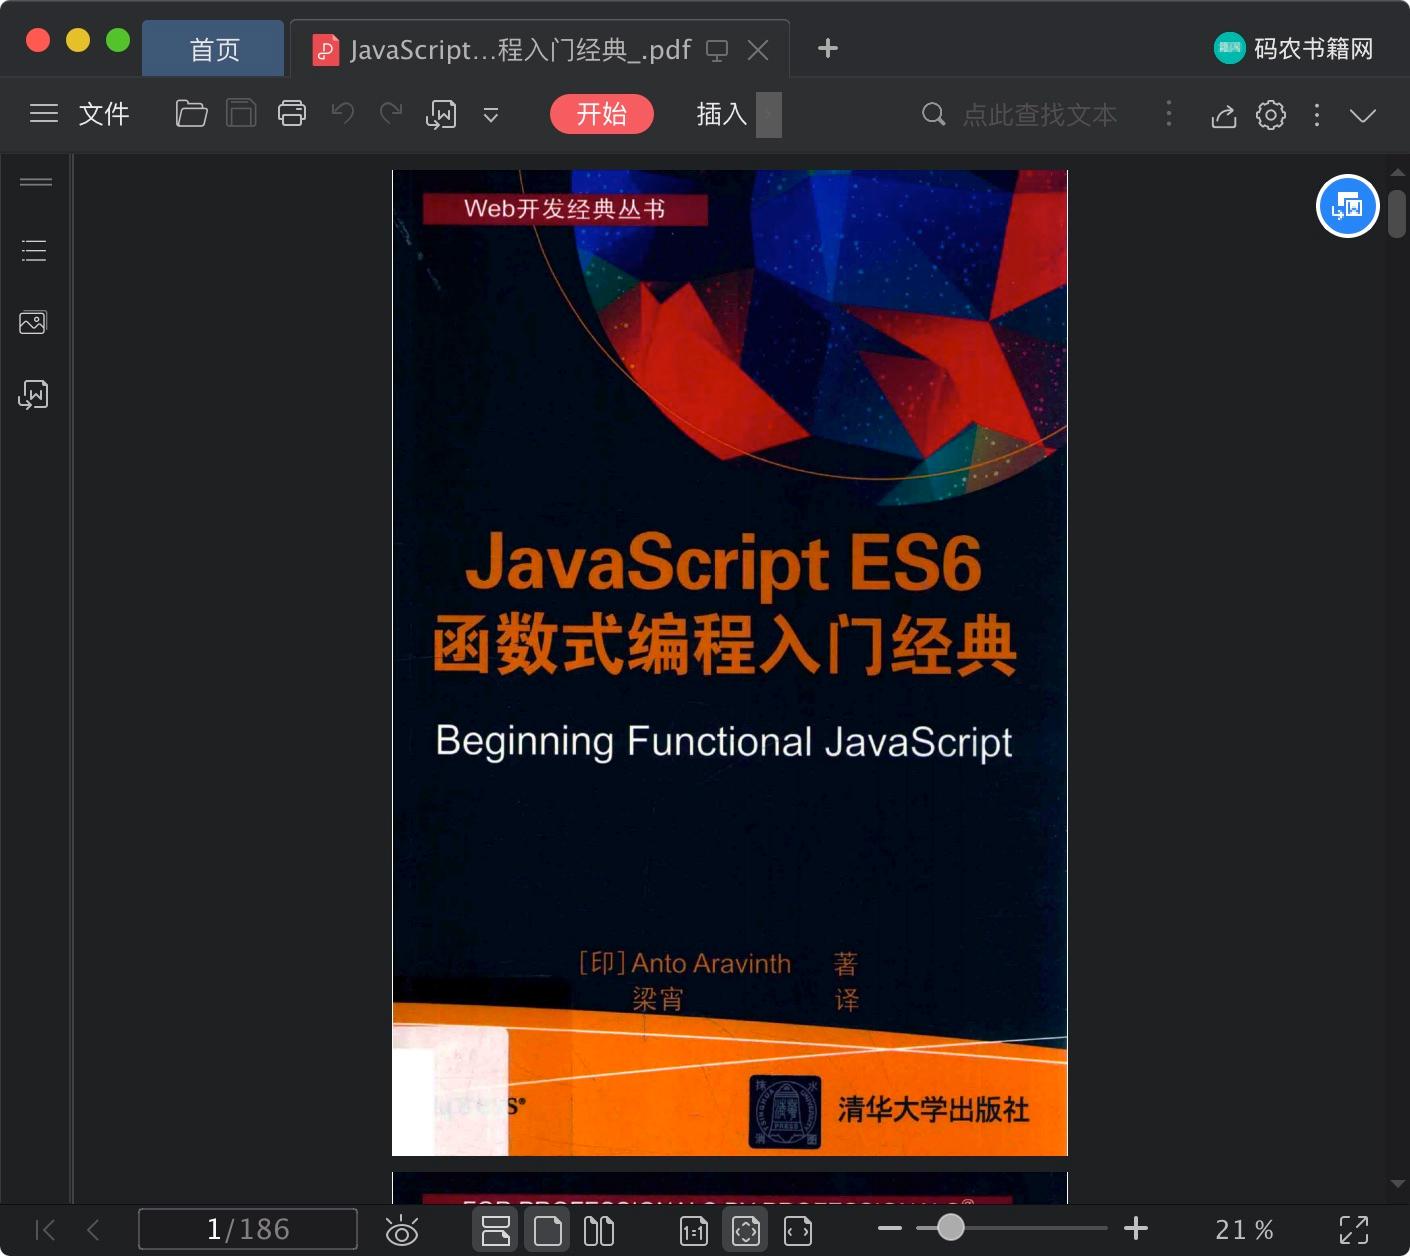Open the 21 % zoom level dropdown
This screenshot has height=1256, width=1410.
pos(1245,1230)
